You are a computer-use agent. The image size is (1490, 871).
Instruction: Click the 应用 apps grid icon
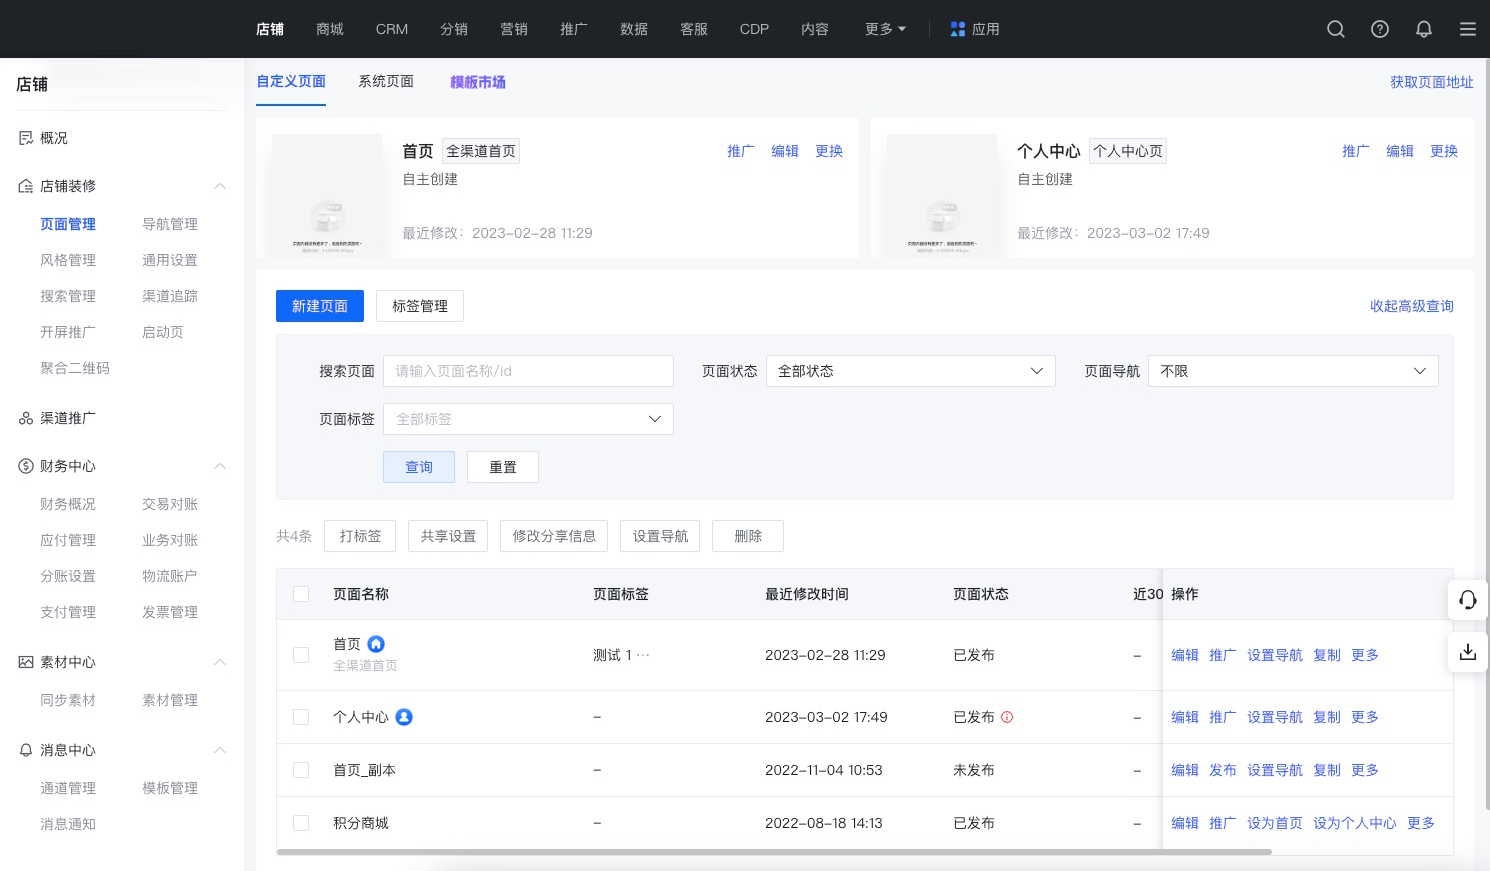tap(958, 29)
